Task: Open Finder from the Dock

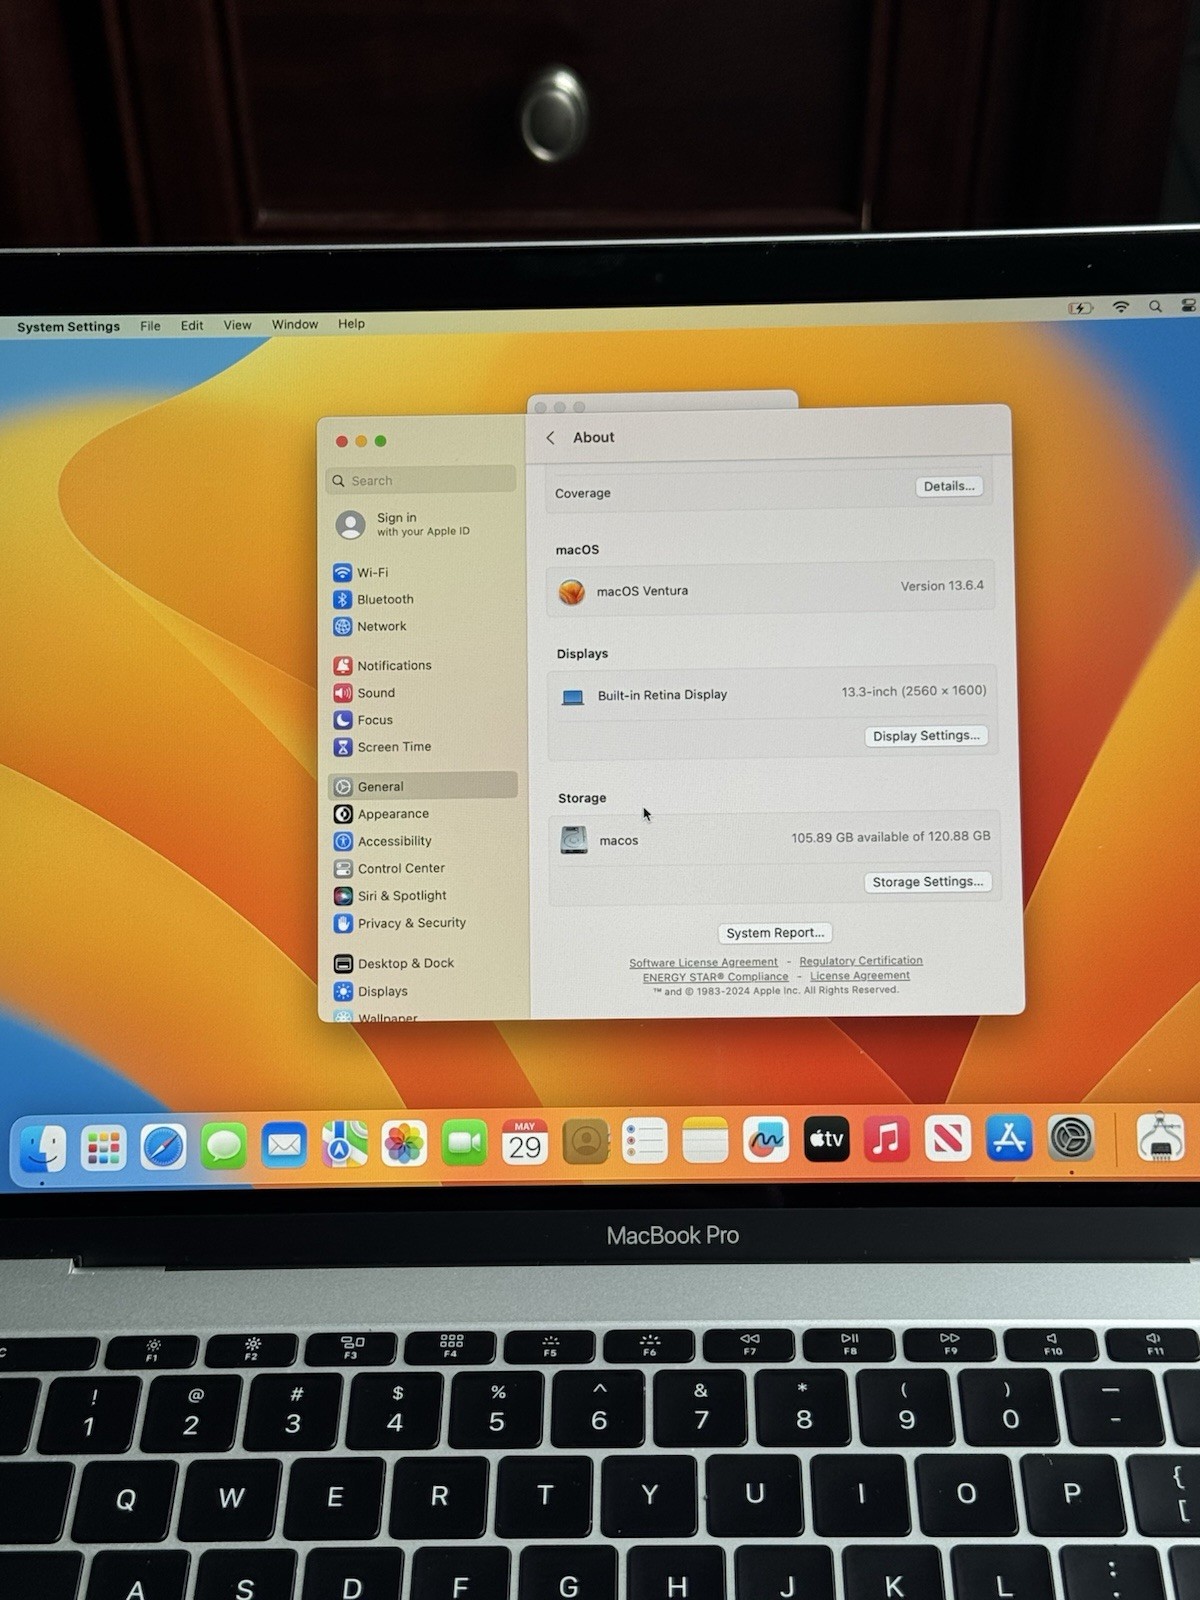Action: pos(43,1148)
